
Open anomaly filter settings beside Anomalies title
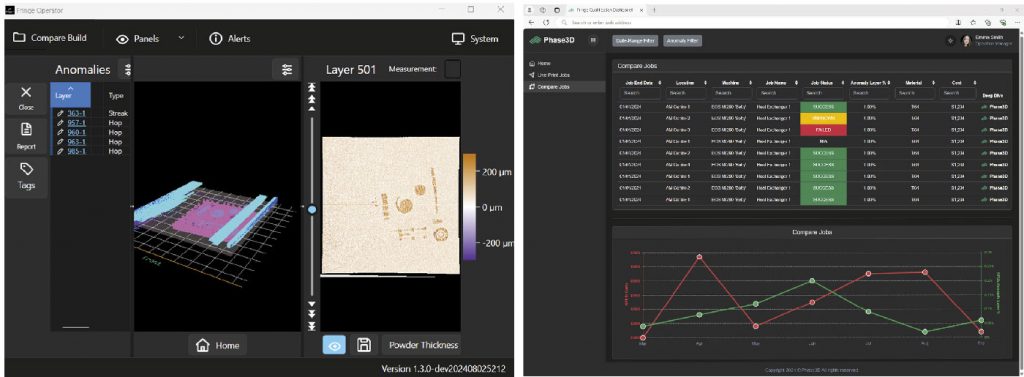click(x=127, y=69)
